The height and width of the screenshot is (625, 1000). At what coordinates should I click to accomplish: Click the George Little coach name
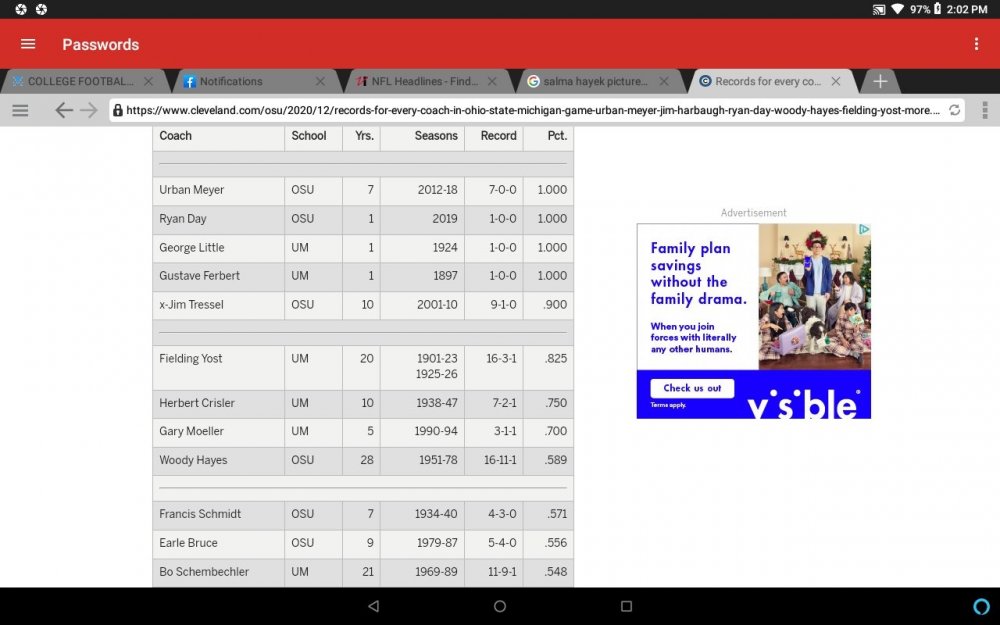[x=191, y=247]
